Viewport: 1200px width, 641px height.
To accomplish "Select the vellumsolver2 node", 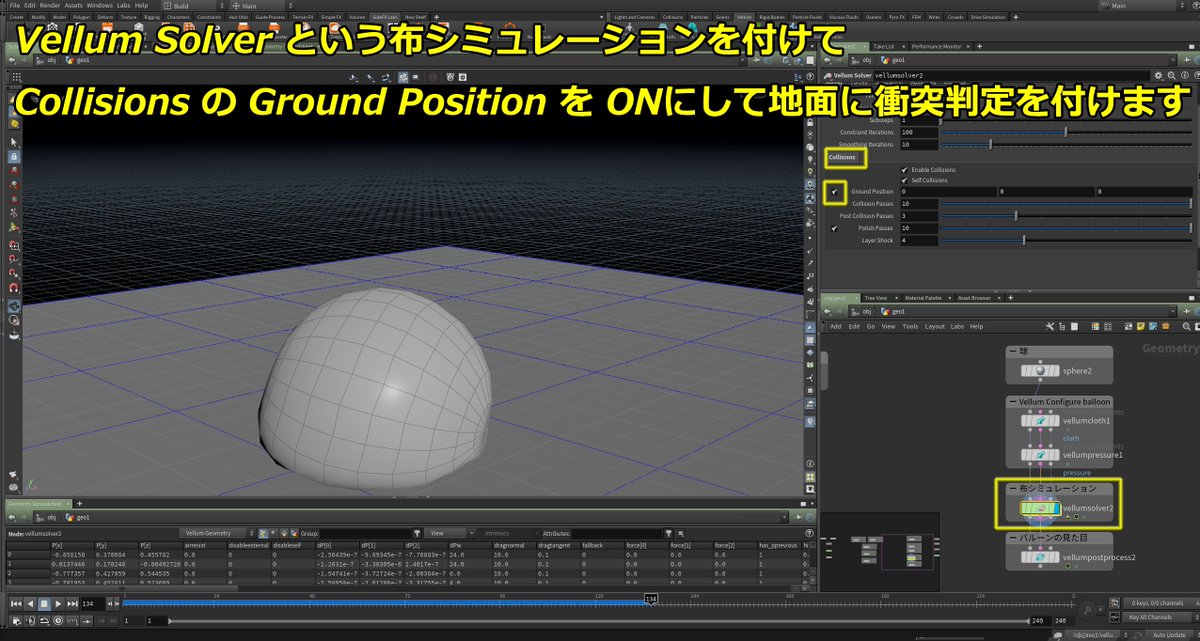I will (x=1041, y=509).
